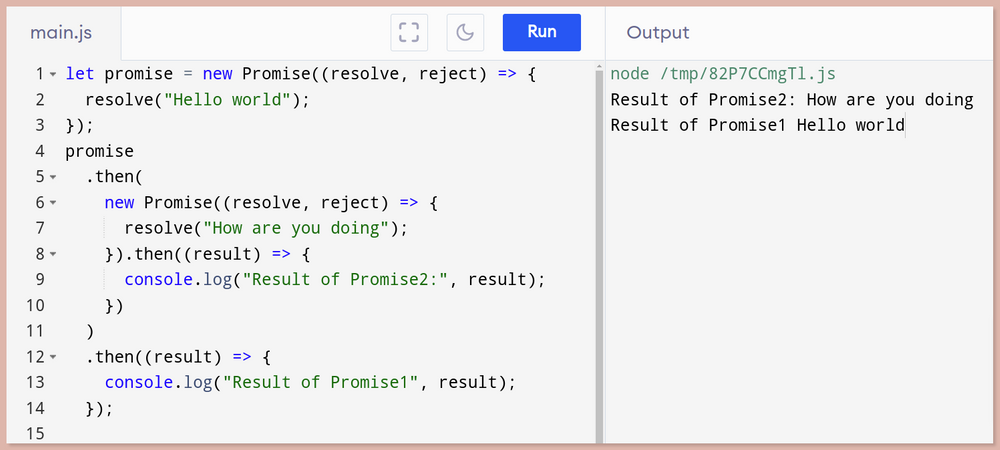
Task: Collapse code fold arrow at line 8
Action: click(x=53, y=254)
